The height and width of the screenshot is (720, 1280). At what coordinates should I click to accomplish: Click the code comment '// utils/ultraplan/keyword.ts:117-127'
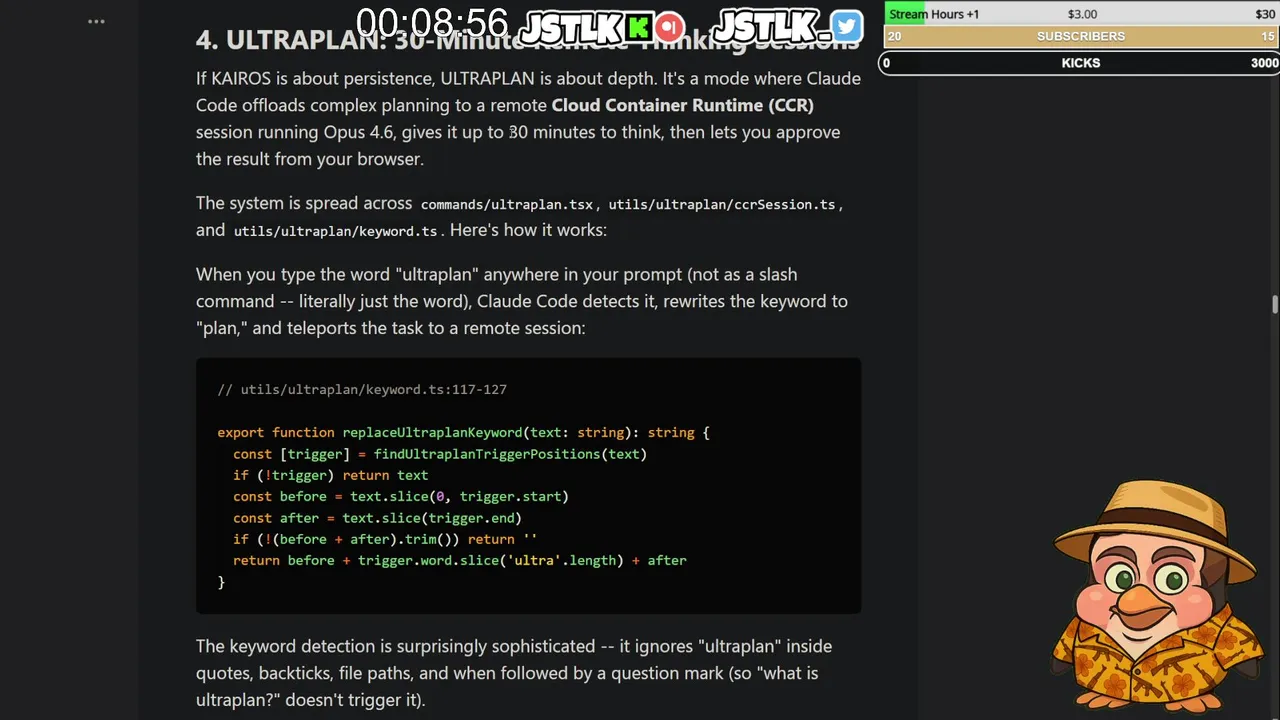tap(362, 389)
